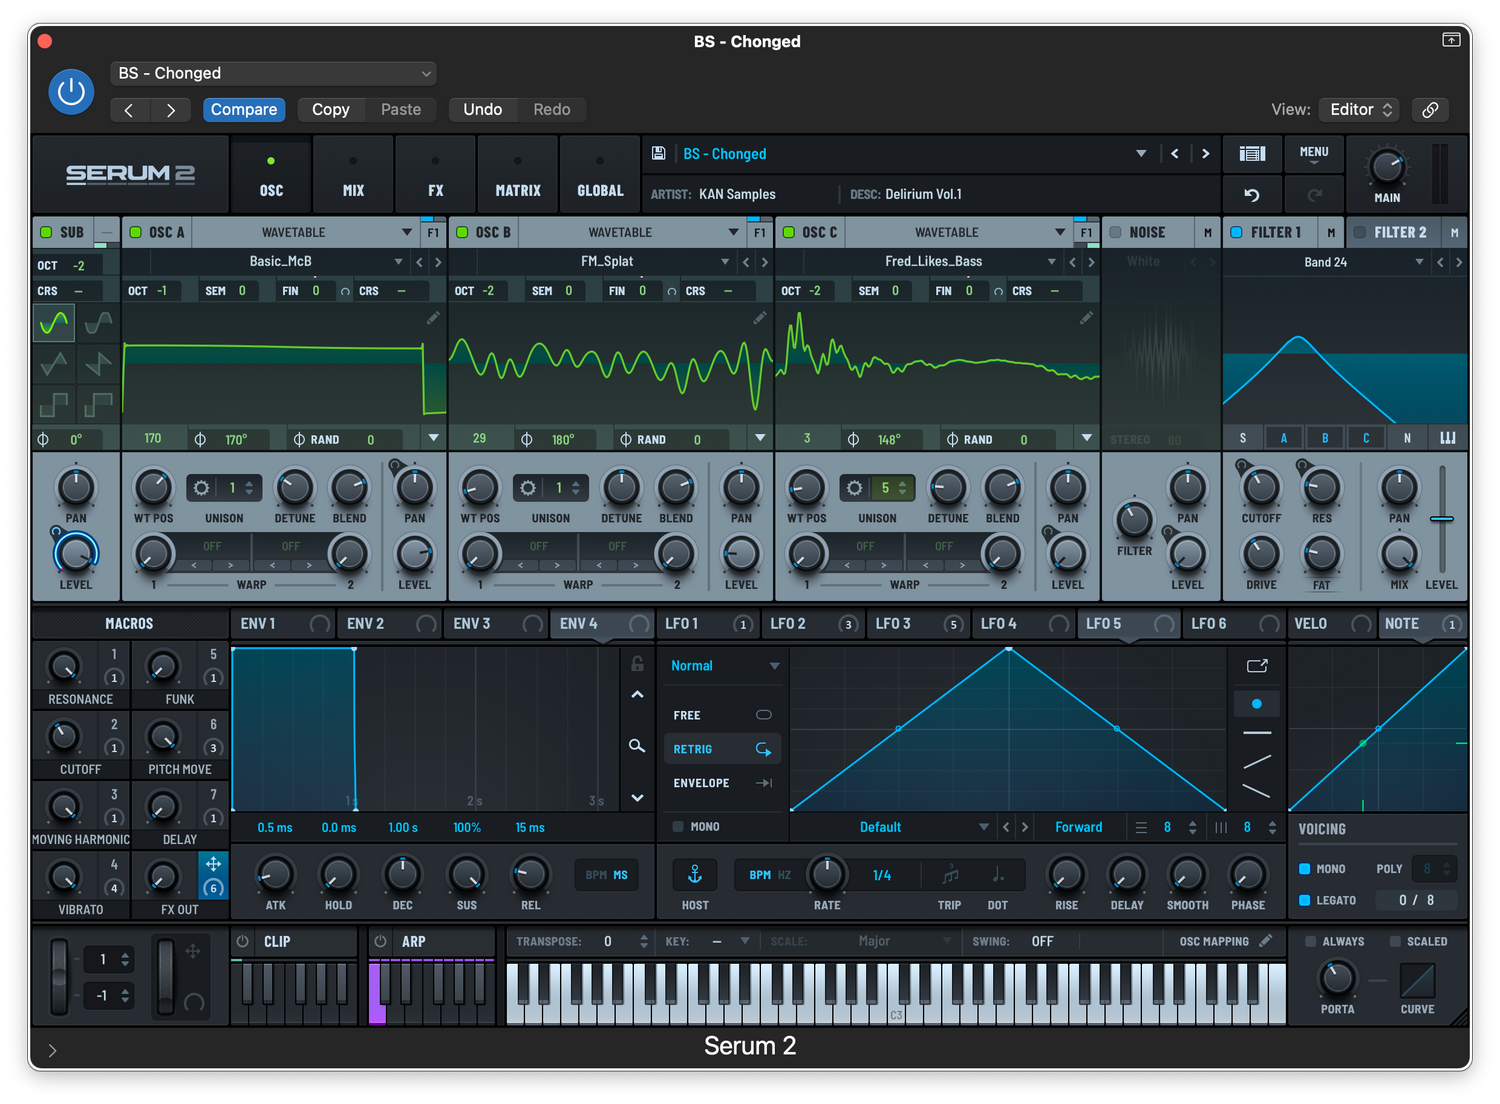Screen dimensions: 1500x1104
Task: Open the macOS preset dropdown BS - Chonged
Action: [273, 73]
